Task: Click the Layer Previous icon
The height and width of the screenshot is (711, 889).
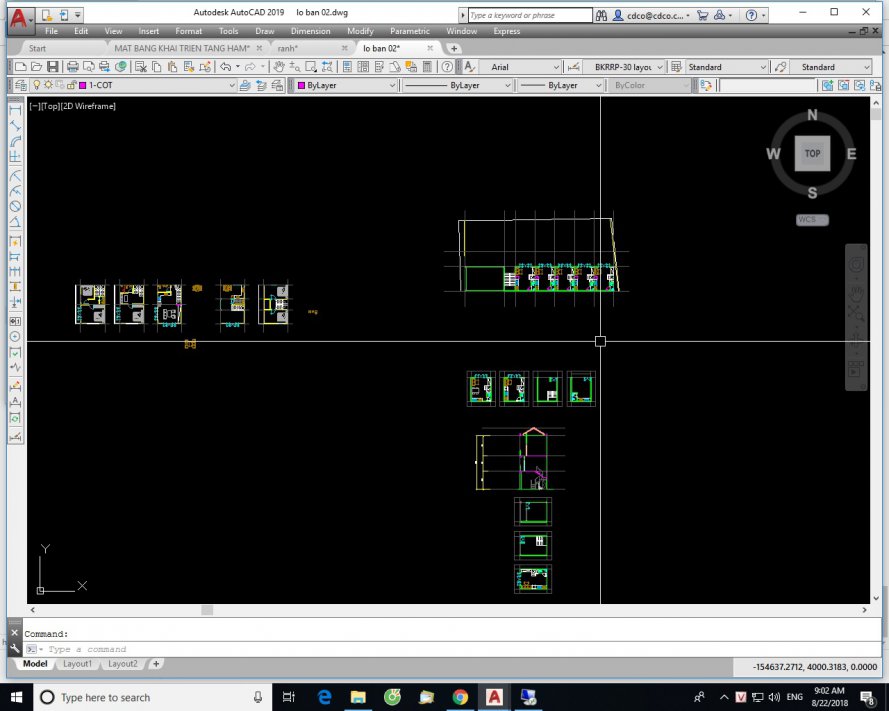Action: 261,85
